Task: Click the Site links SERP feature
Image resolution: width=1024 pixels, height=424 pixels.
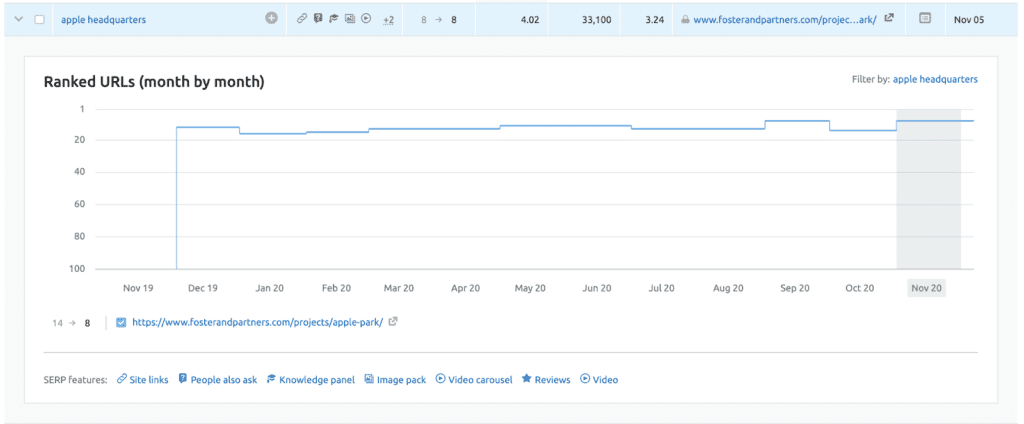Action: 142,380
